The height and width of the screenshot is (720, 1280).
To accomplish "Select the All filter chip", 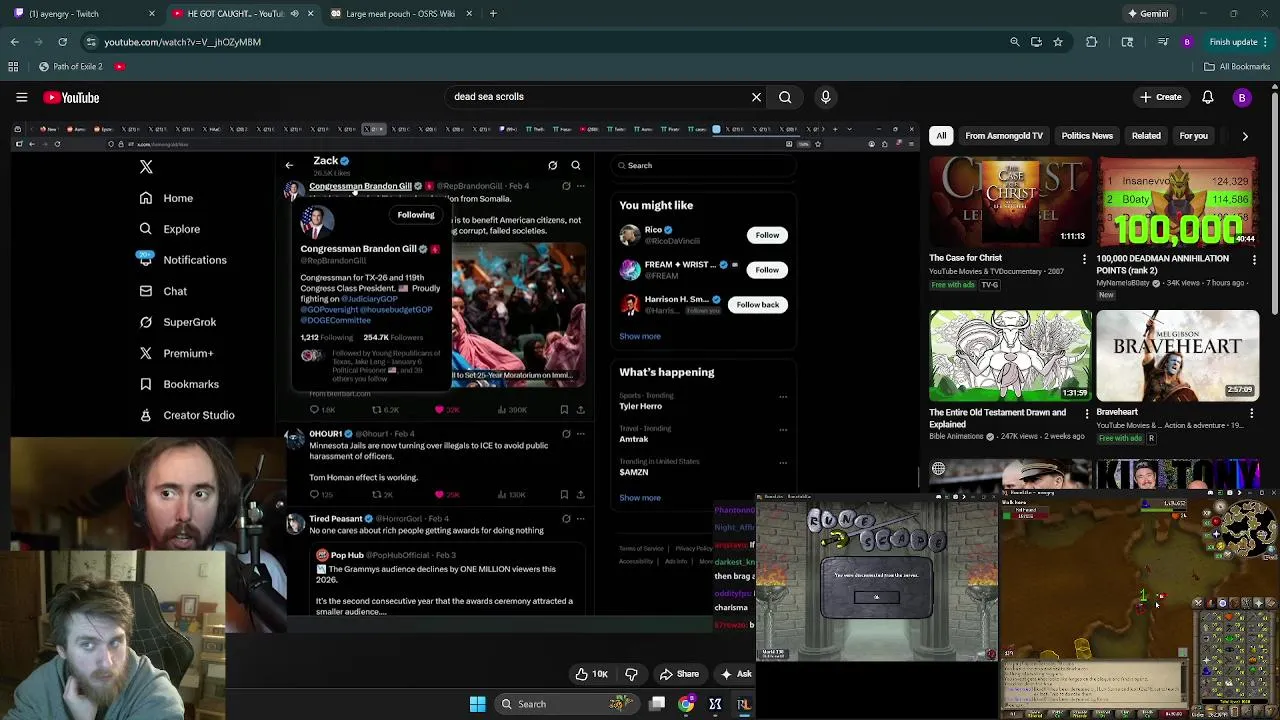I will click(x=941, y=135).
